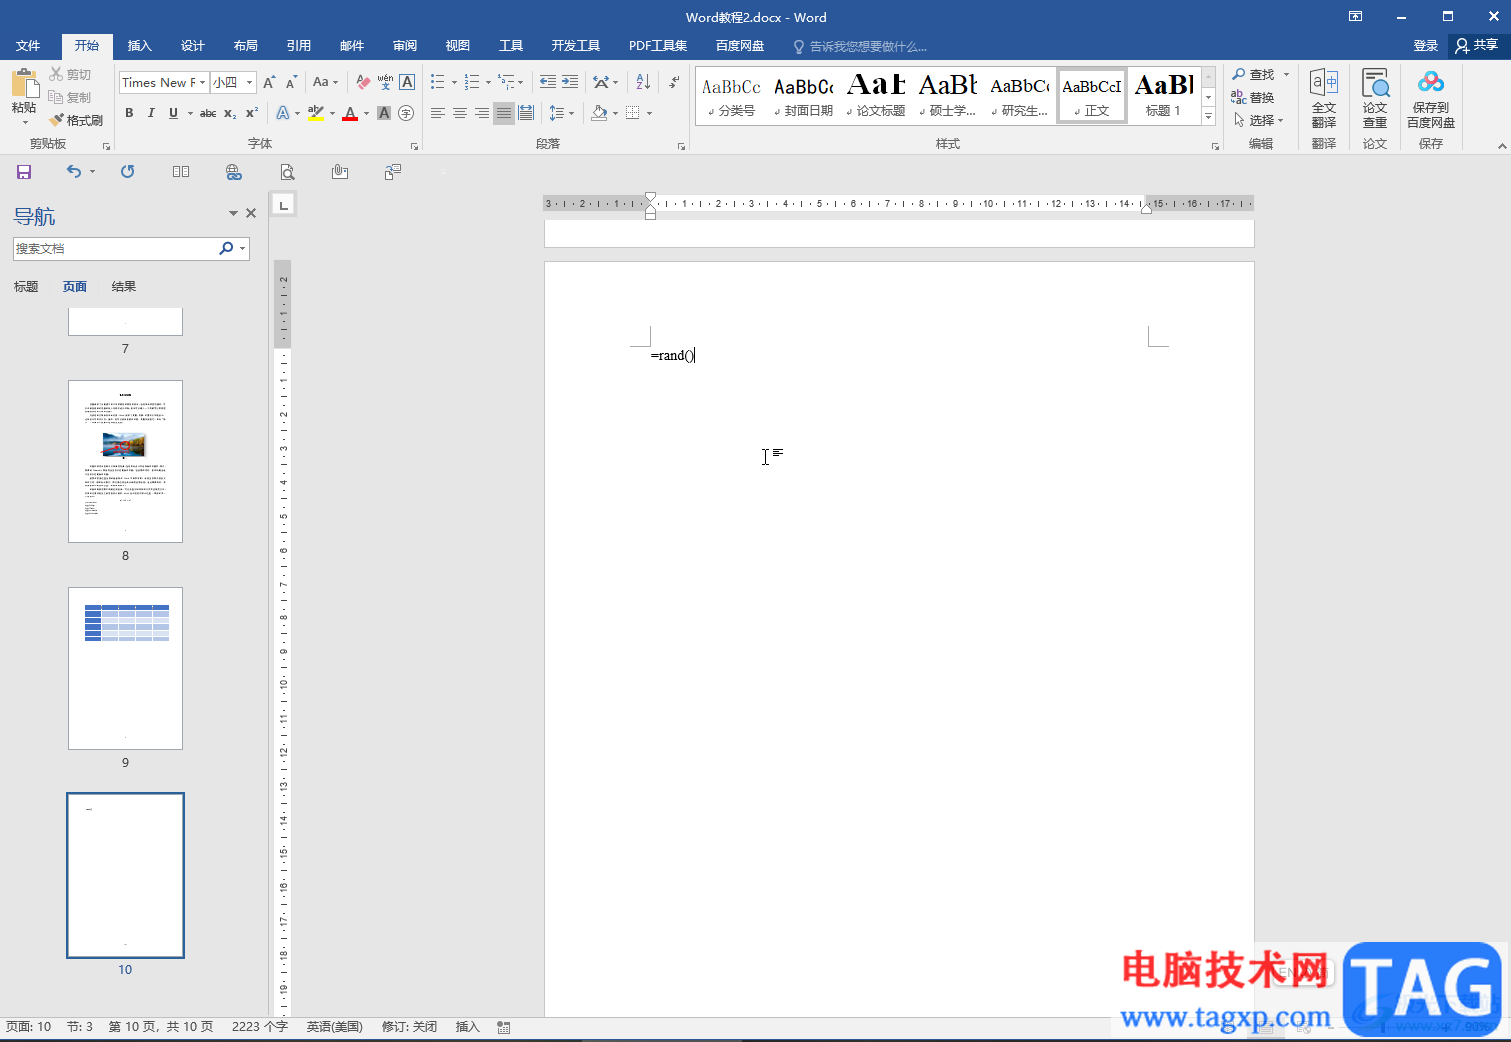Open the font name dropdown

203,82
